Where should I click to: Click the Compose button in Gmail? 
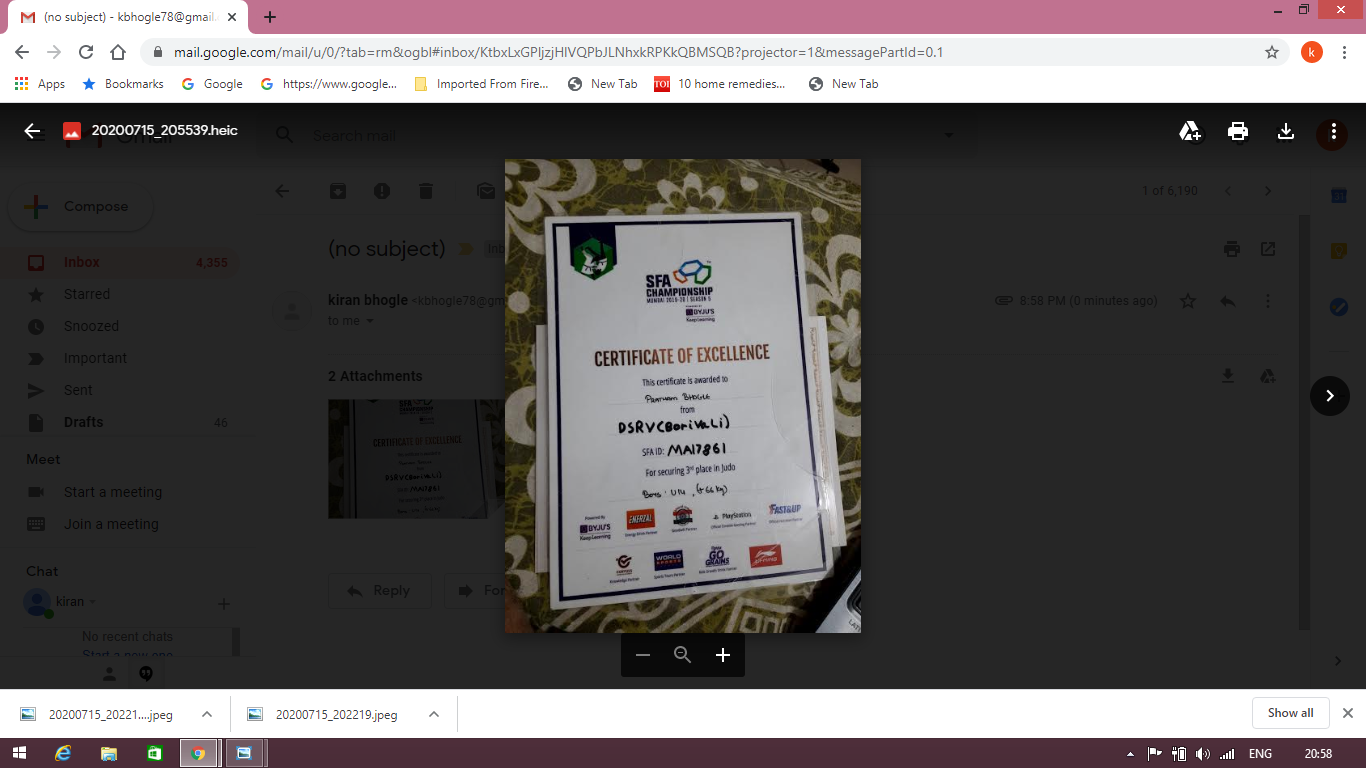tap(82, 207)
